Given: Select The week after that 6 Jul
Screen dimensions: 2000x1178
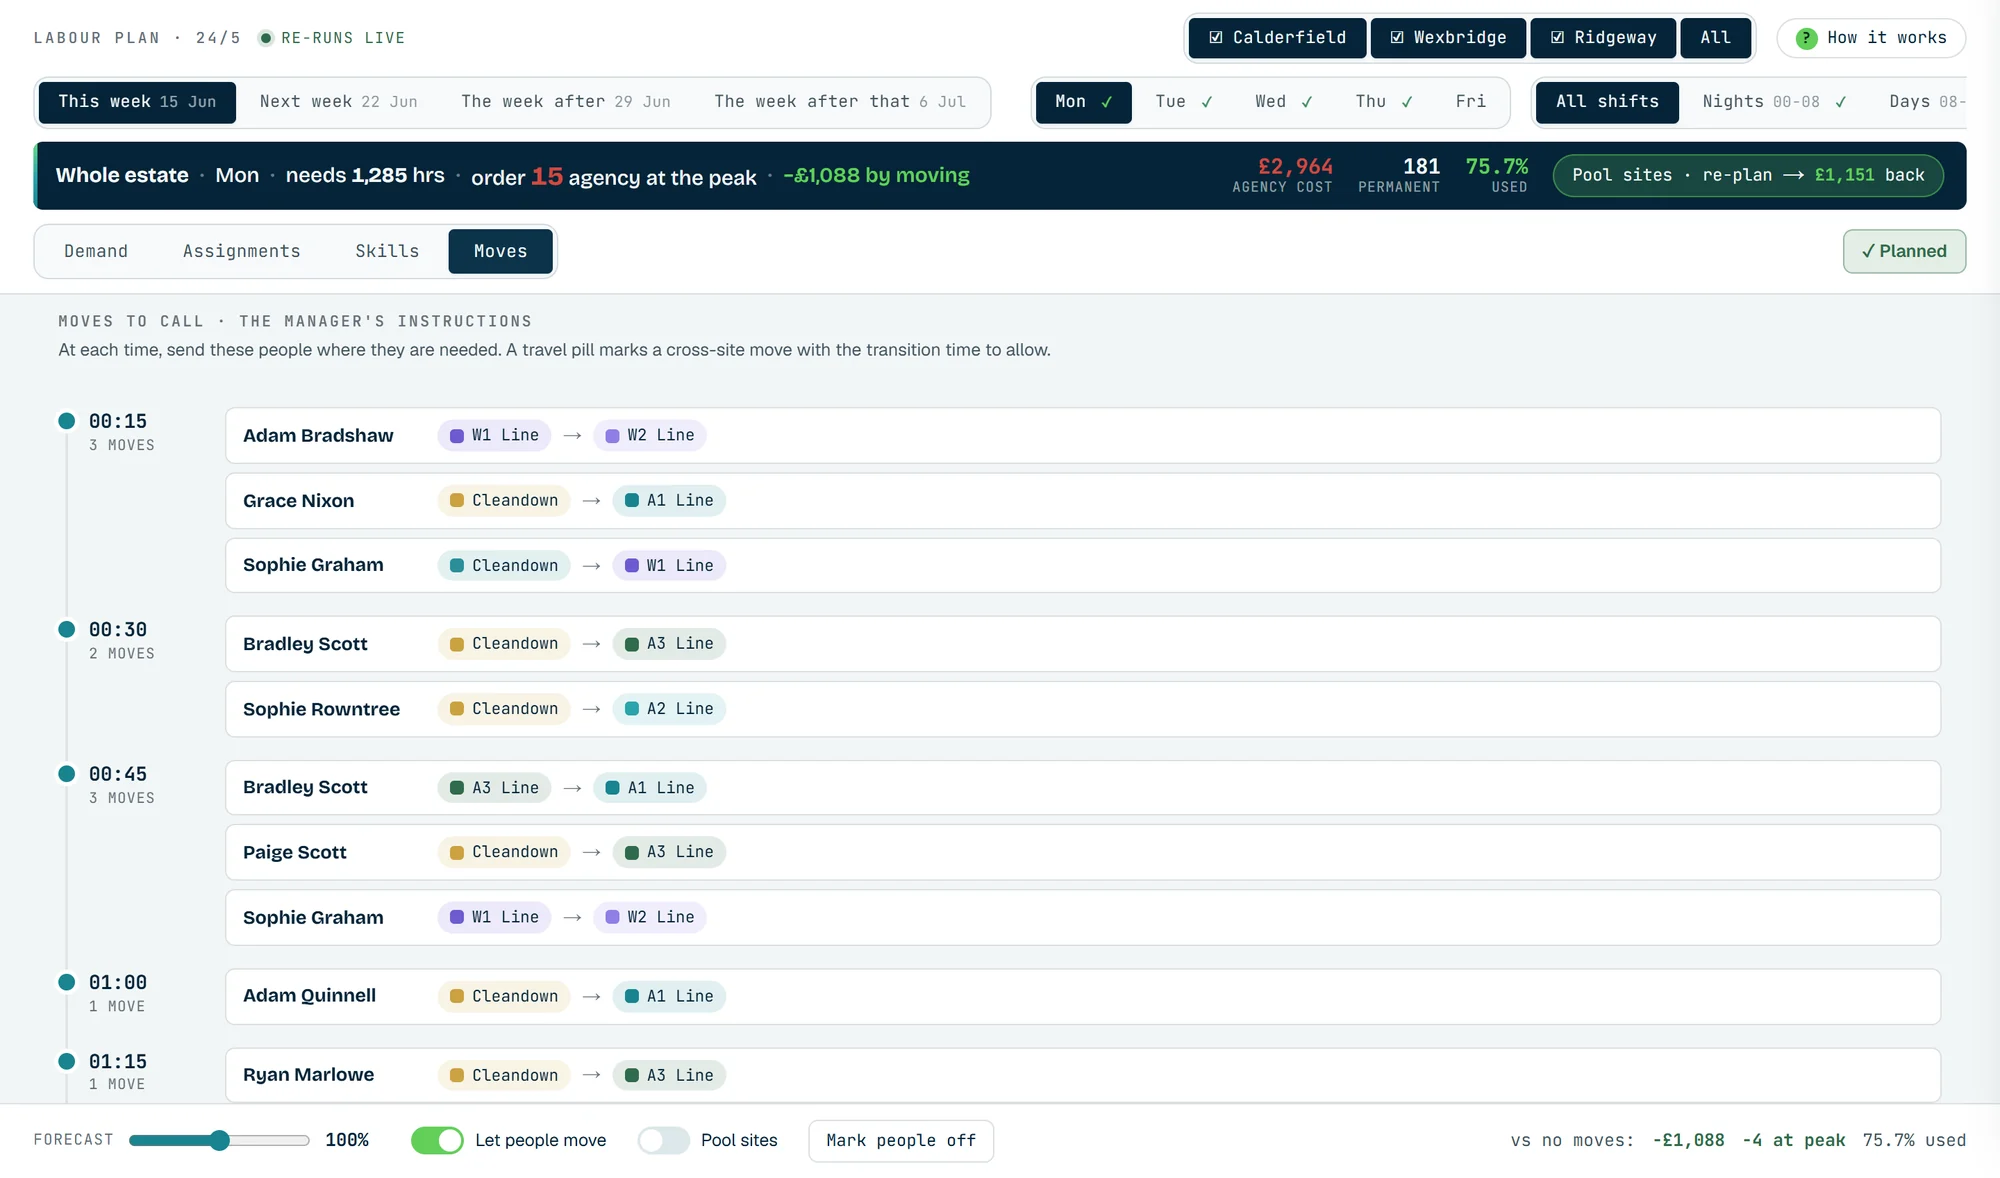Looking at the screenshot, I should [840, 102].
